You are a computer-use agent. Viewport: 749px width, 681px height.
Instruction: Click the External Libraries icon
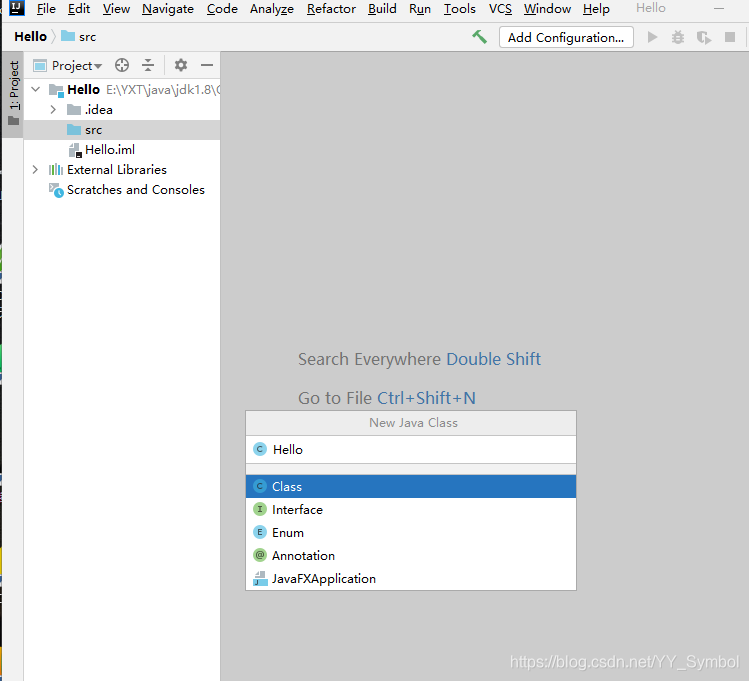(x=56, y=170)
